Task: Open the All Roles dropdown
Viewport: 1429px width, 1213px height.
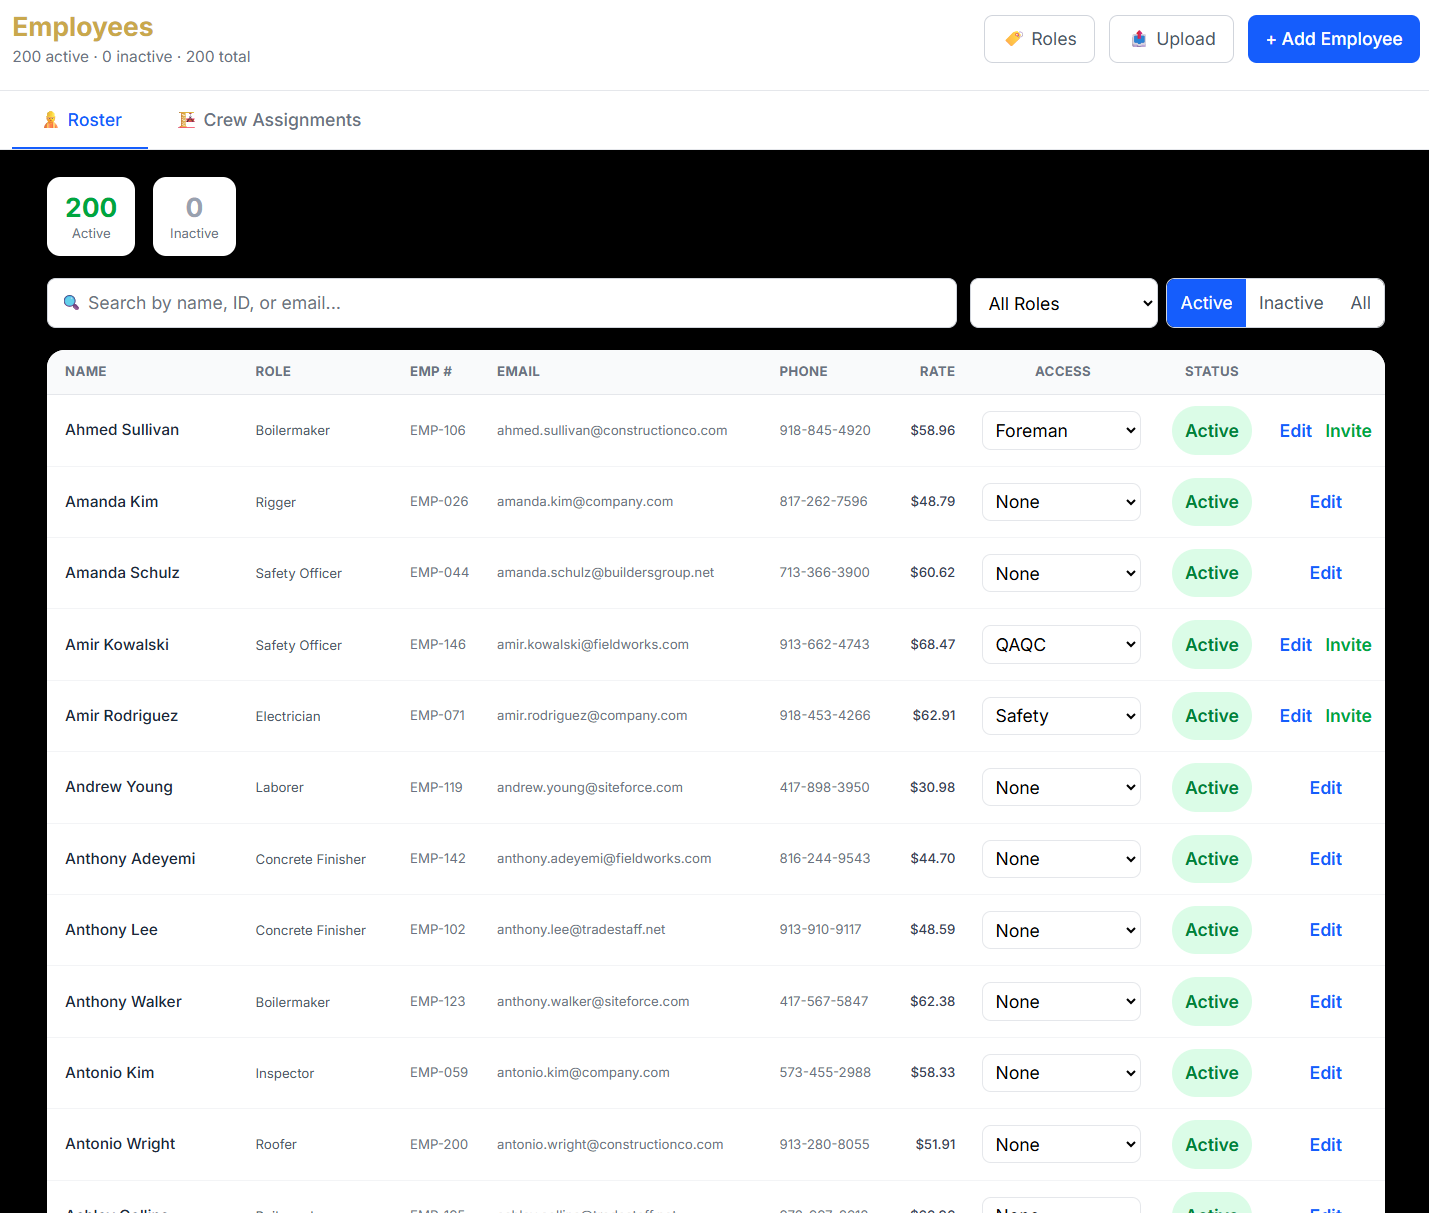Action: [1063, 303]
